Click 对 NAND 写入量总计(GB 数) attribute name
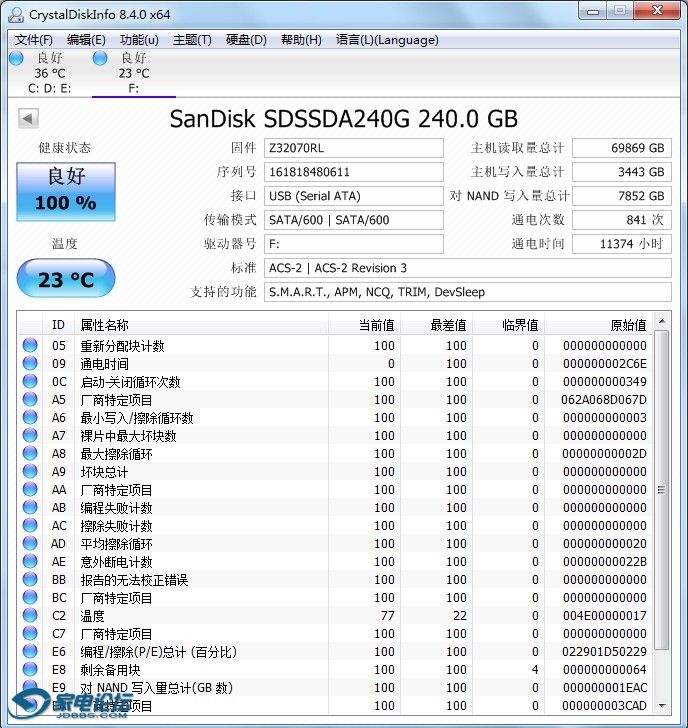This screenshot has width=688, height=728. [x=156, y=688]
